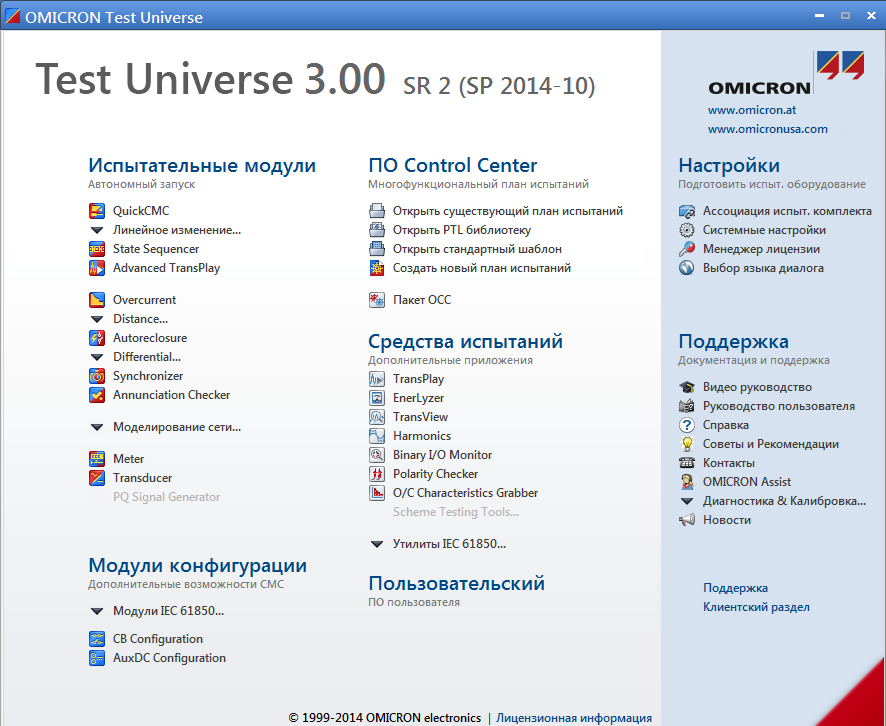Open the Клиентский раздел link

756,607
